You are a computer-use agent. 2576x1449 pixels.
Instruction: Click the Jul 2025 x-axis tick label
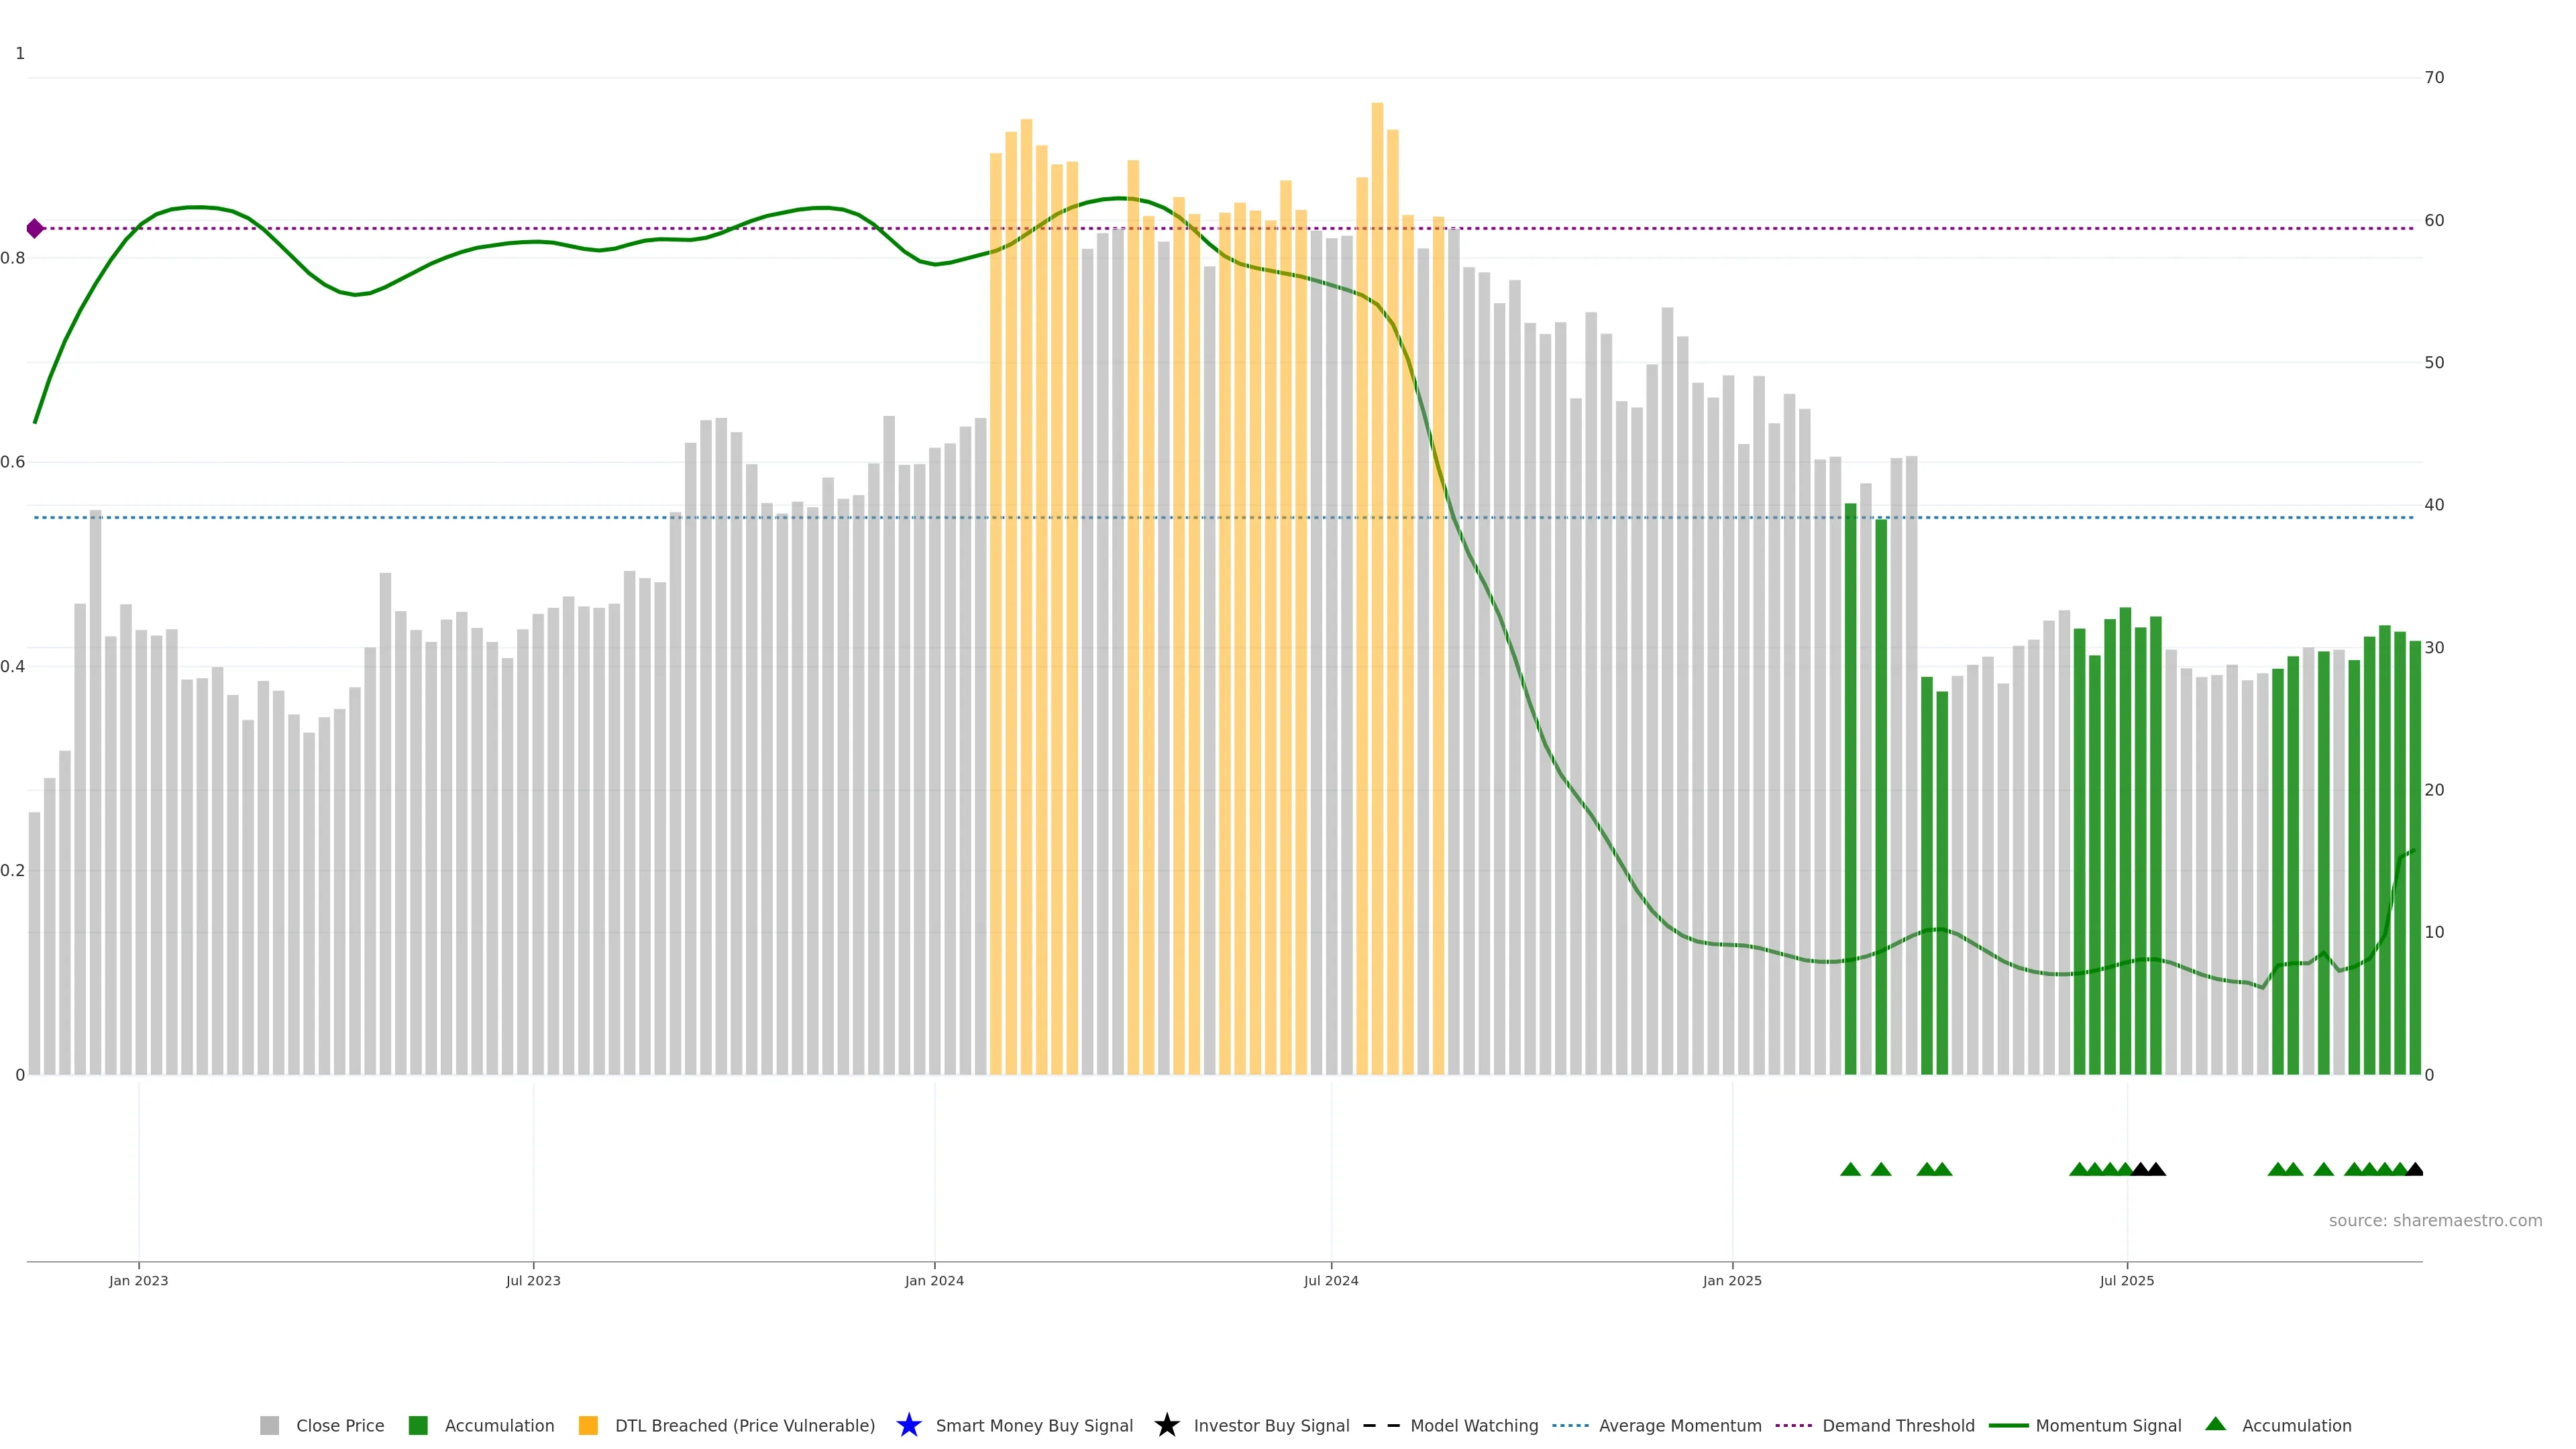coord(2126,1280)
